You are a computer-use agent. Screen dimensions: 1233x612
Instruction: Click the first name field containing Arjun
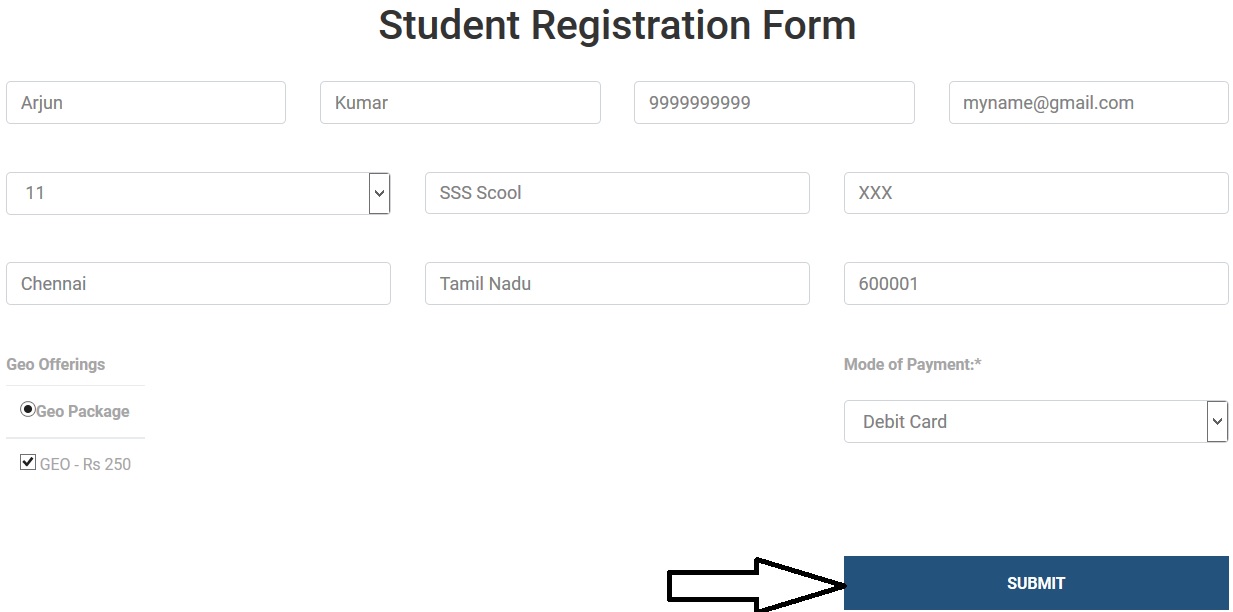coord(146,103)
